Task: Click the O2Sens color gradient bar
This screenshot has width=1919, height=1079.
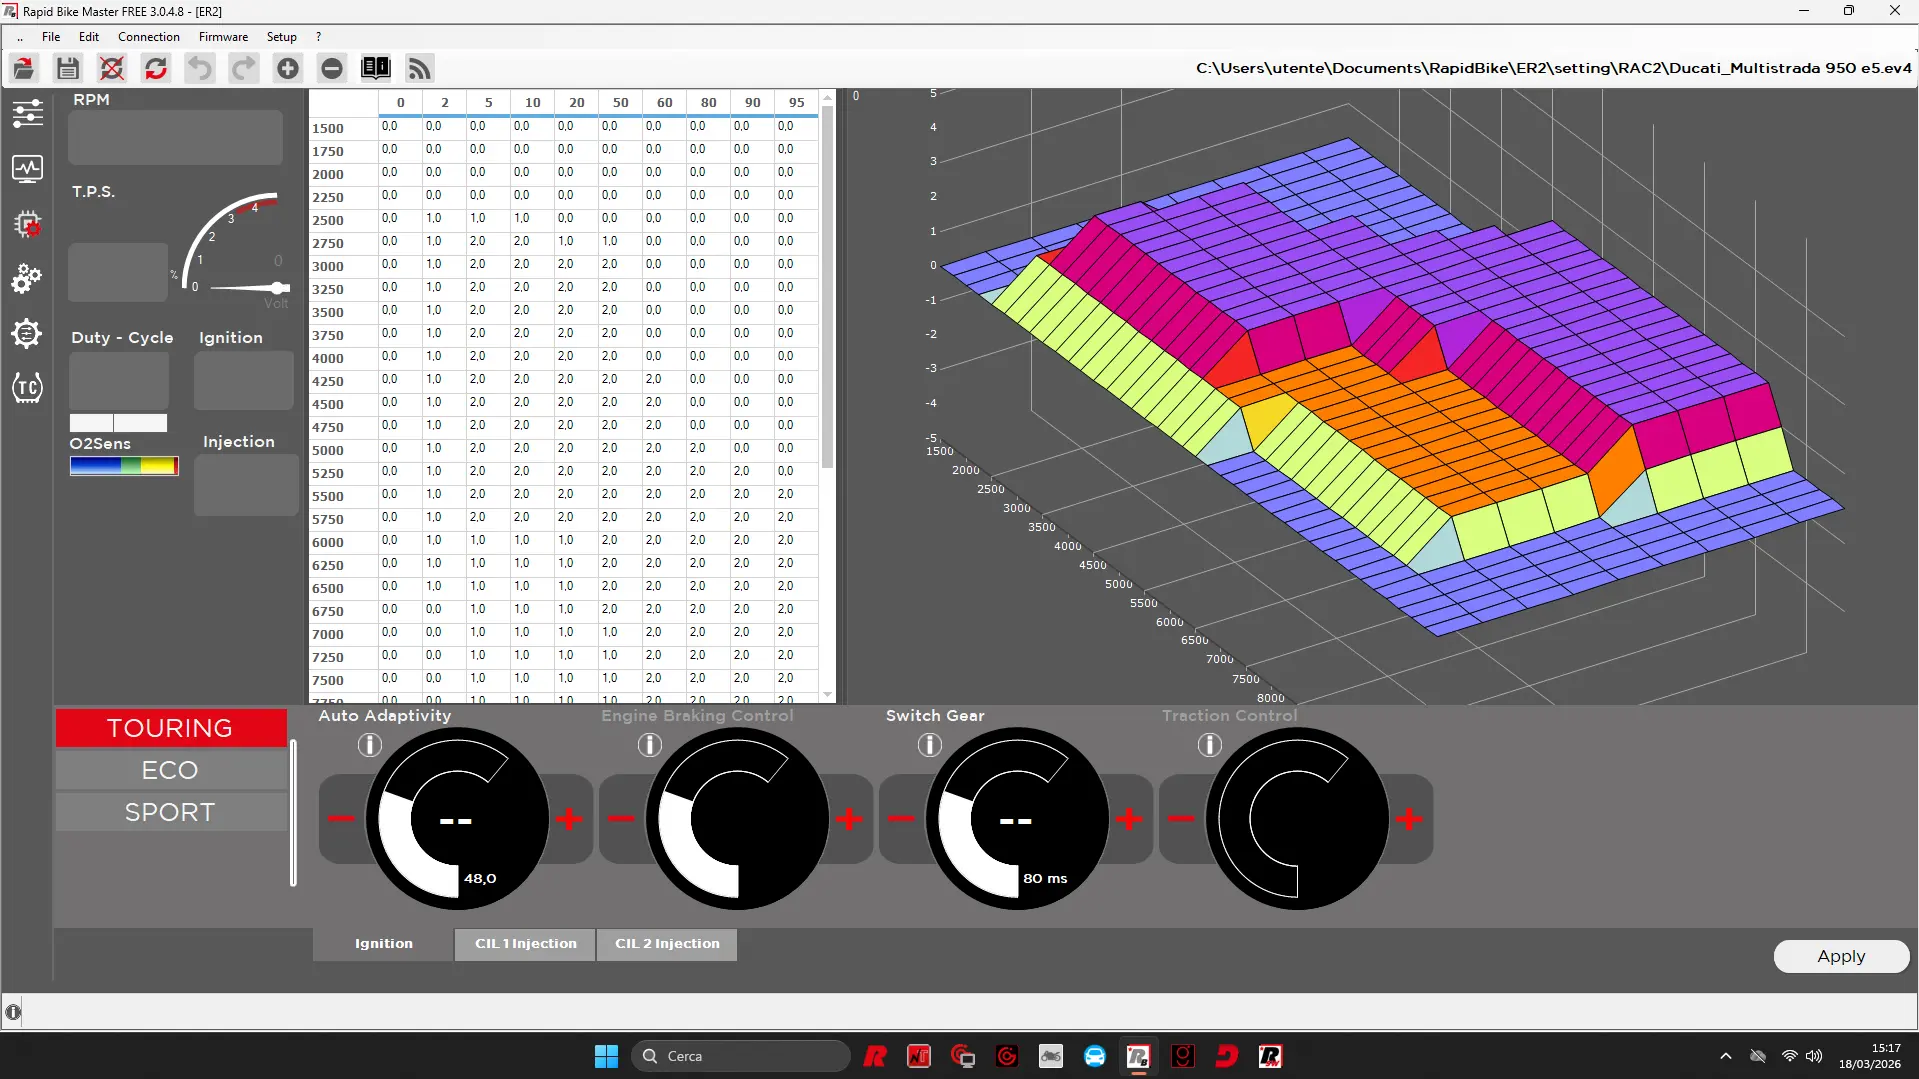Action: [x=124, y=466]
